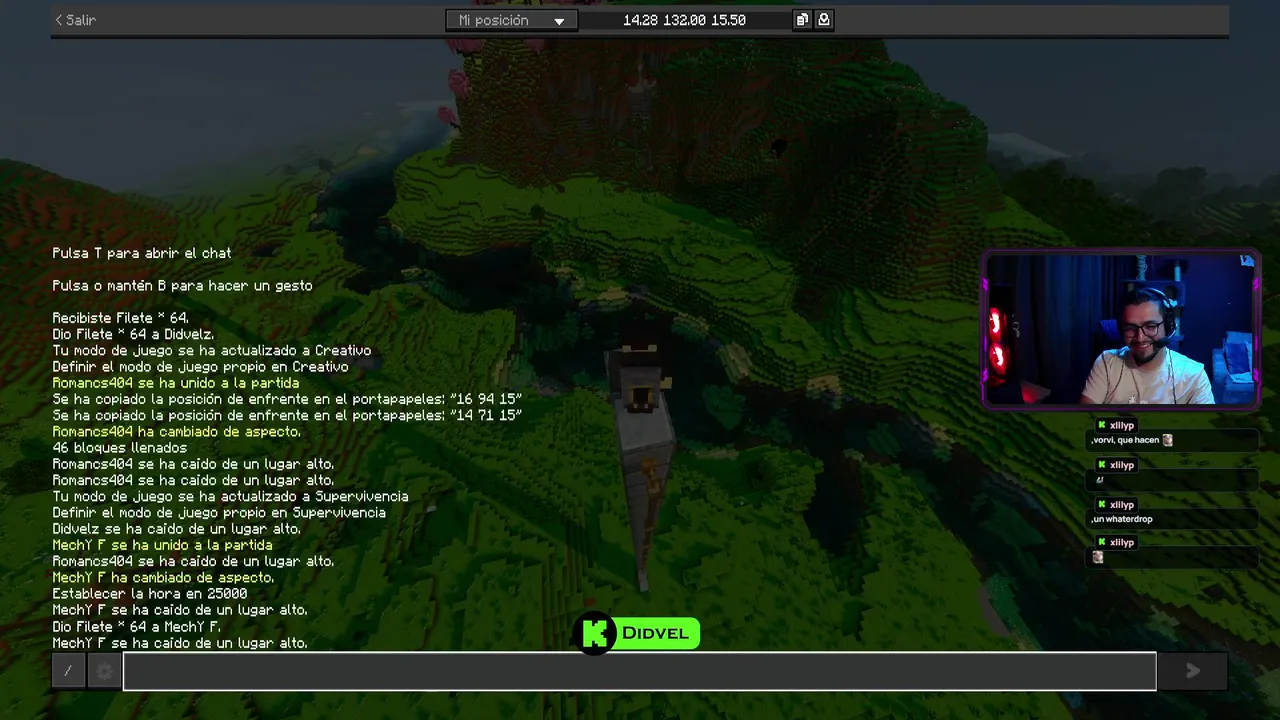Click the send message arrow button
The width and height of the screenshot is (1280, 720).
point(1193,671)
